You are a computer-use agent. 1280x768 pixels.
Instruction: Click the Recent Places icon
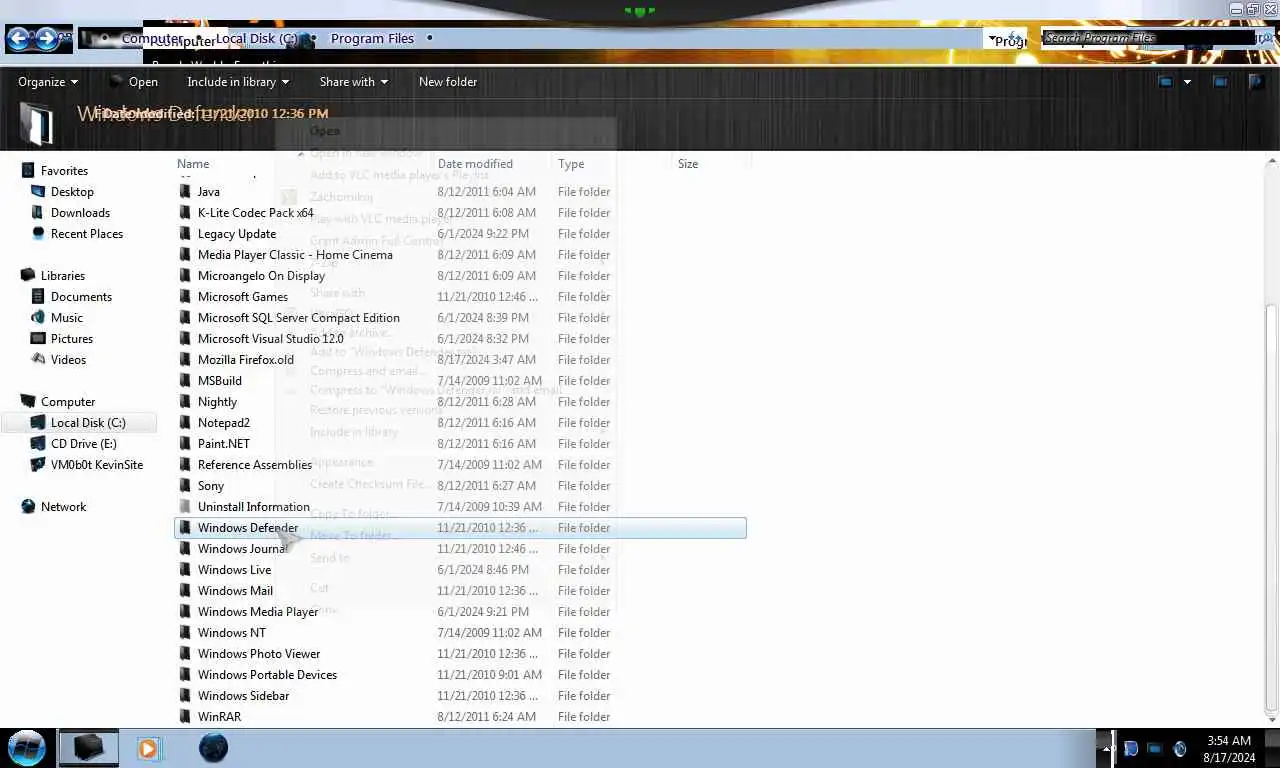(x=38, y=234)
